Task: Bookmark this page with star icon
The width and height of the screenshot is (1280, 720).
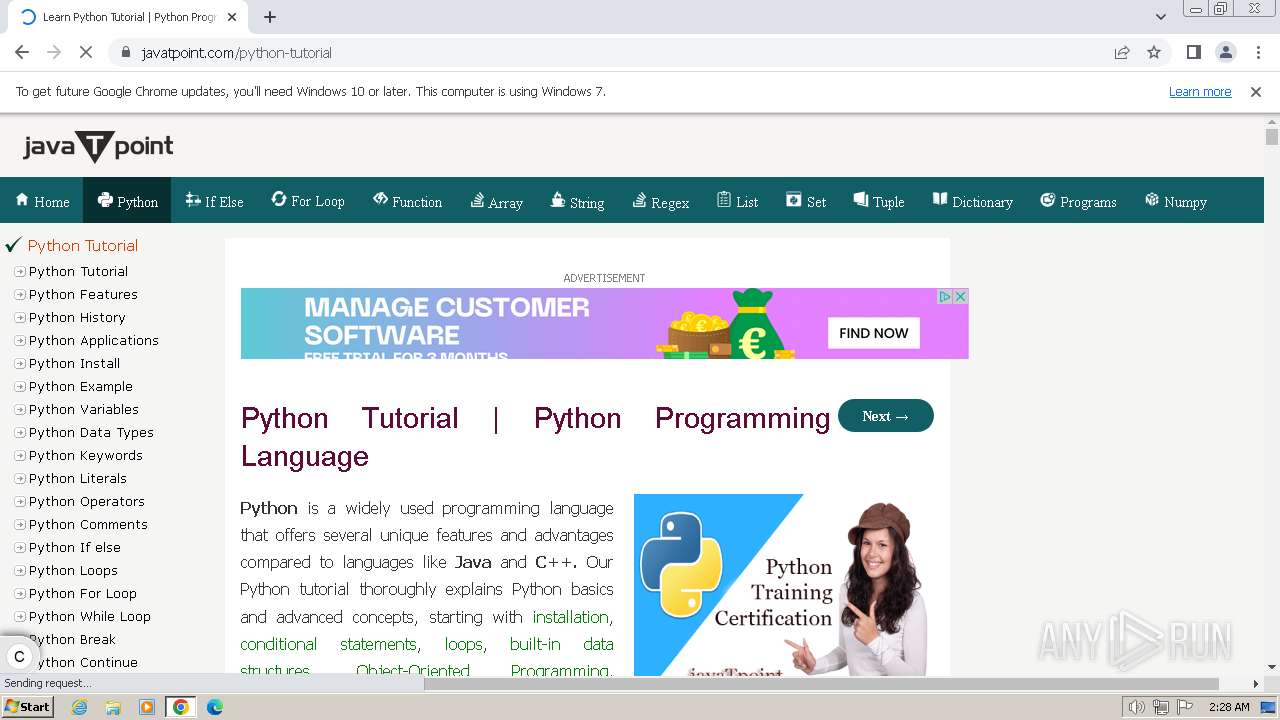Action: click(1154, 52)
